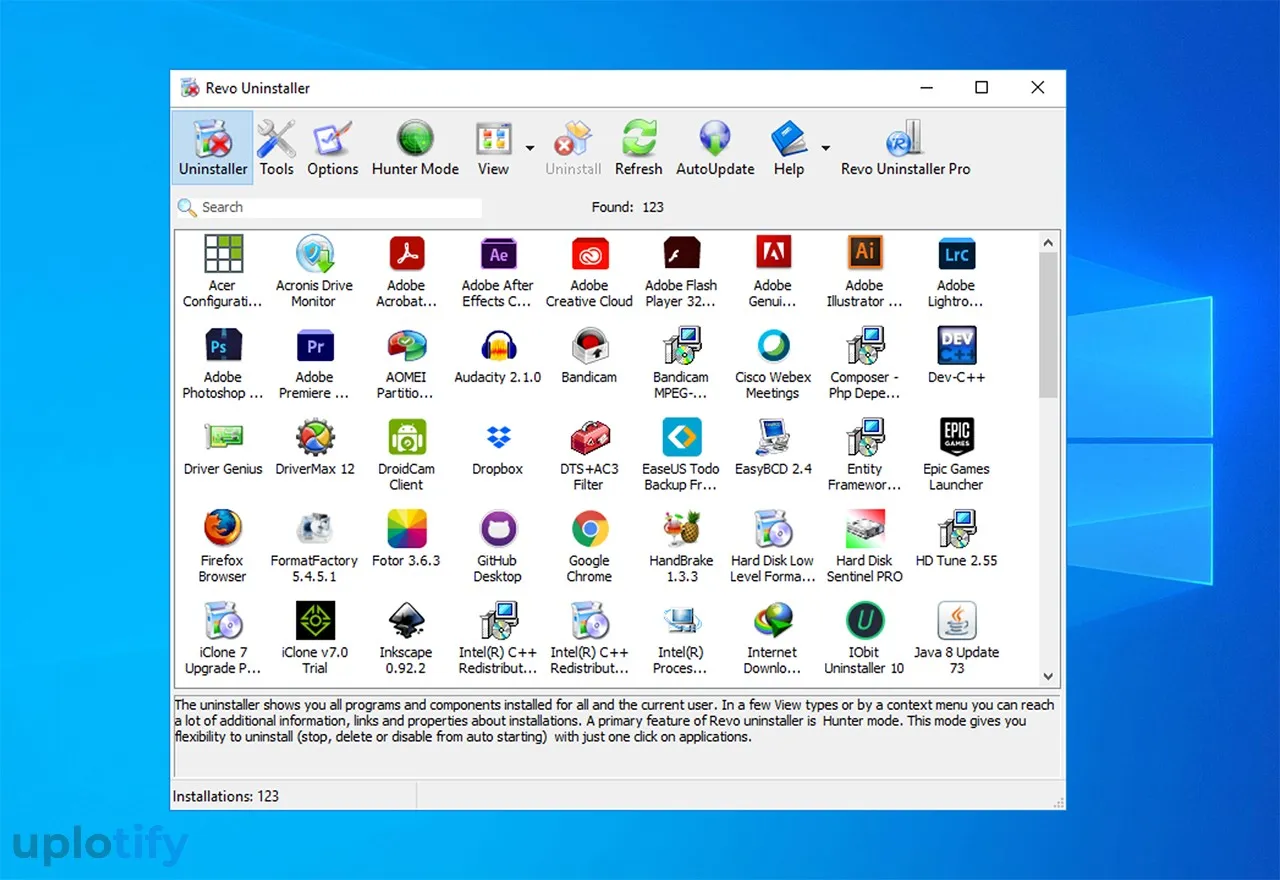Select the Uninstaller toolbar button
Screen dimensions: 1280x880
212,148
